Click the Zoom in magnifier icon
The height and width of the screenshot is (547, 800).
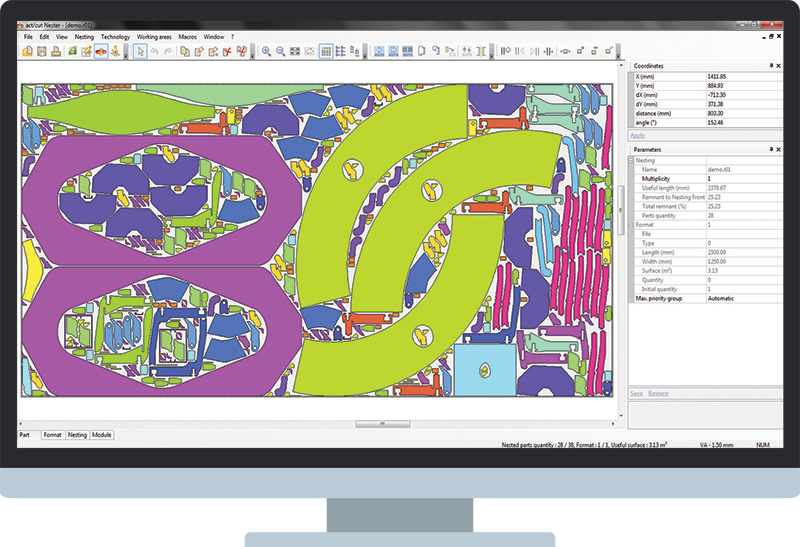[266, 51]
